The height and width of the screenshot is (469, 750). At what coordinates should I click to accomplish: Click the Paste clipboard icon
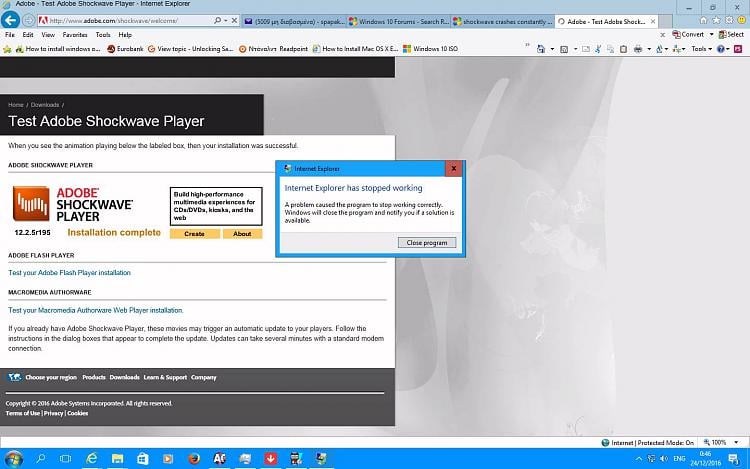tap(623, 49)
